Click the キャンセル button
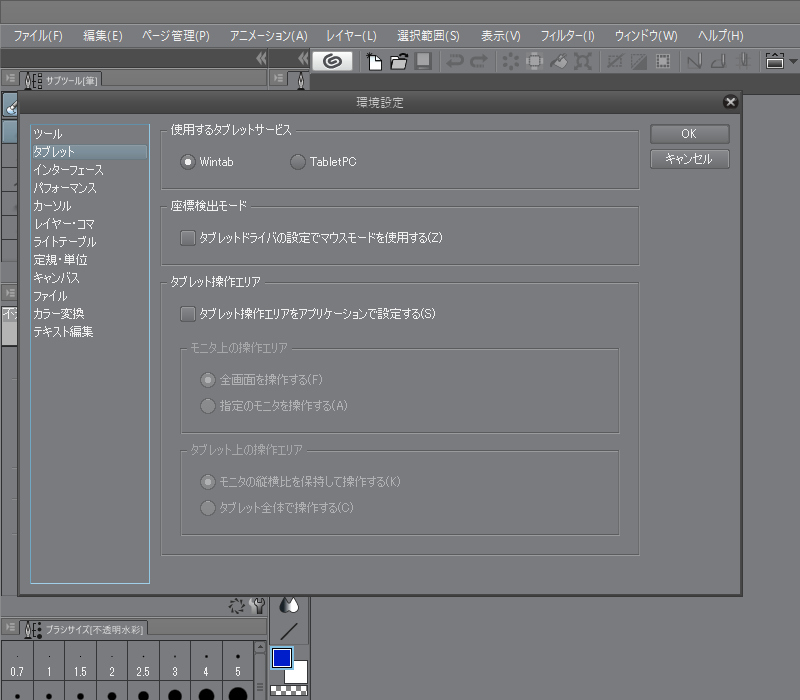Screen dimensions: 800x700 click(689, 159)
